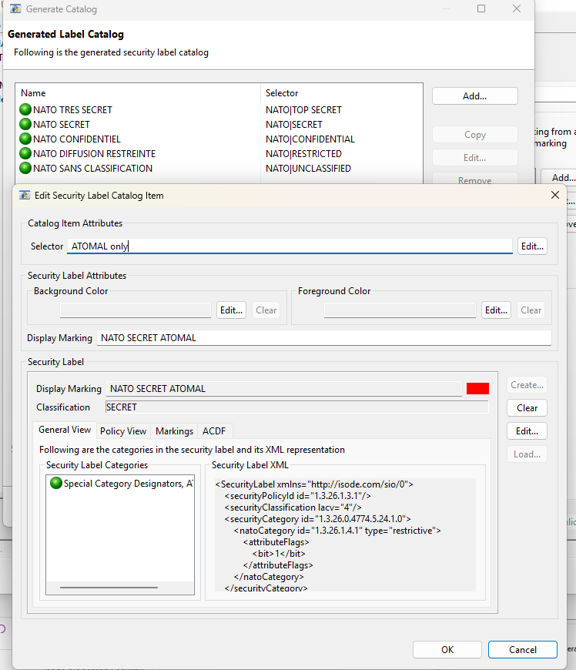The height and width of the screenshot is (670, 576).
Task: Click the Edit Security Label dialog title icon
Action: point(25,195)
